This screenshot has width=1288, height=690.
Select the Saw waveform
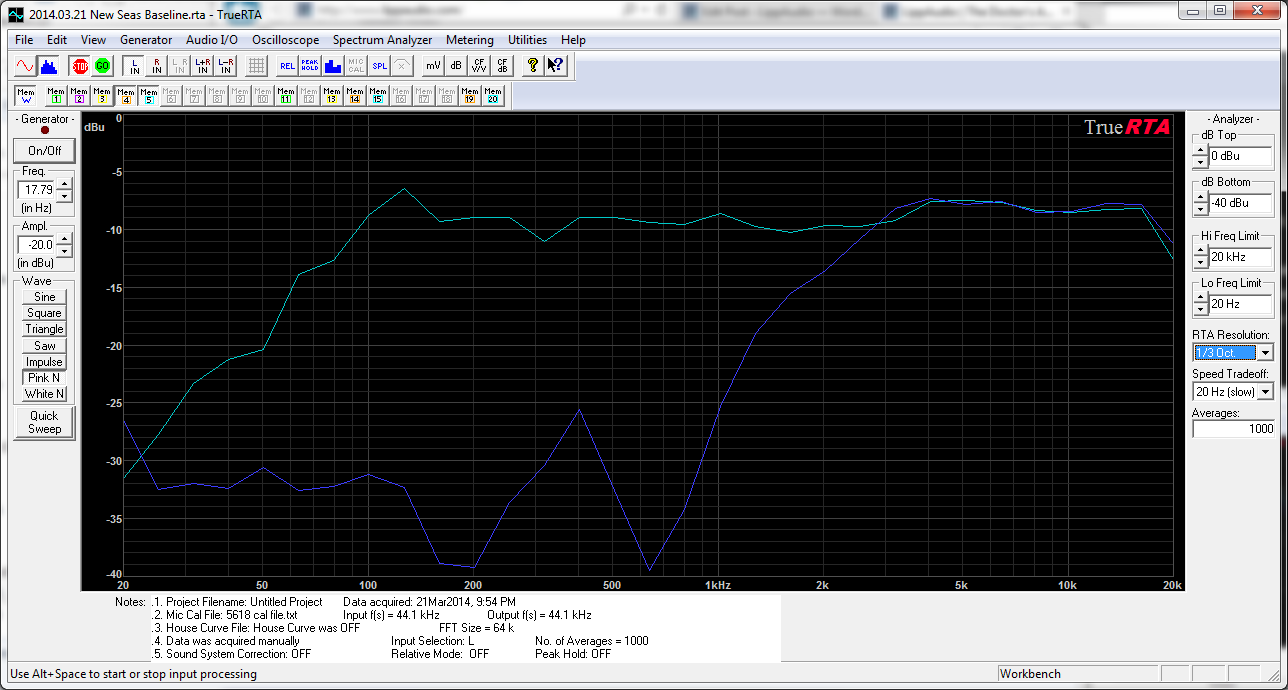click(44, 346)
